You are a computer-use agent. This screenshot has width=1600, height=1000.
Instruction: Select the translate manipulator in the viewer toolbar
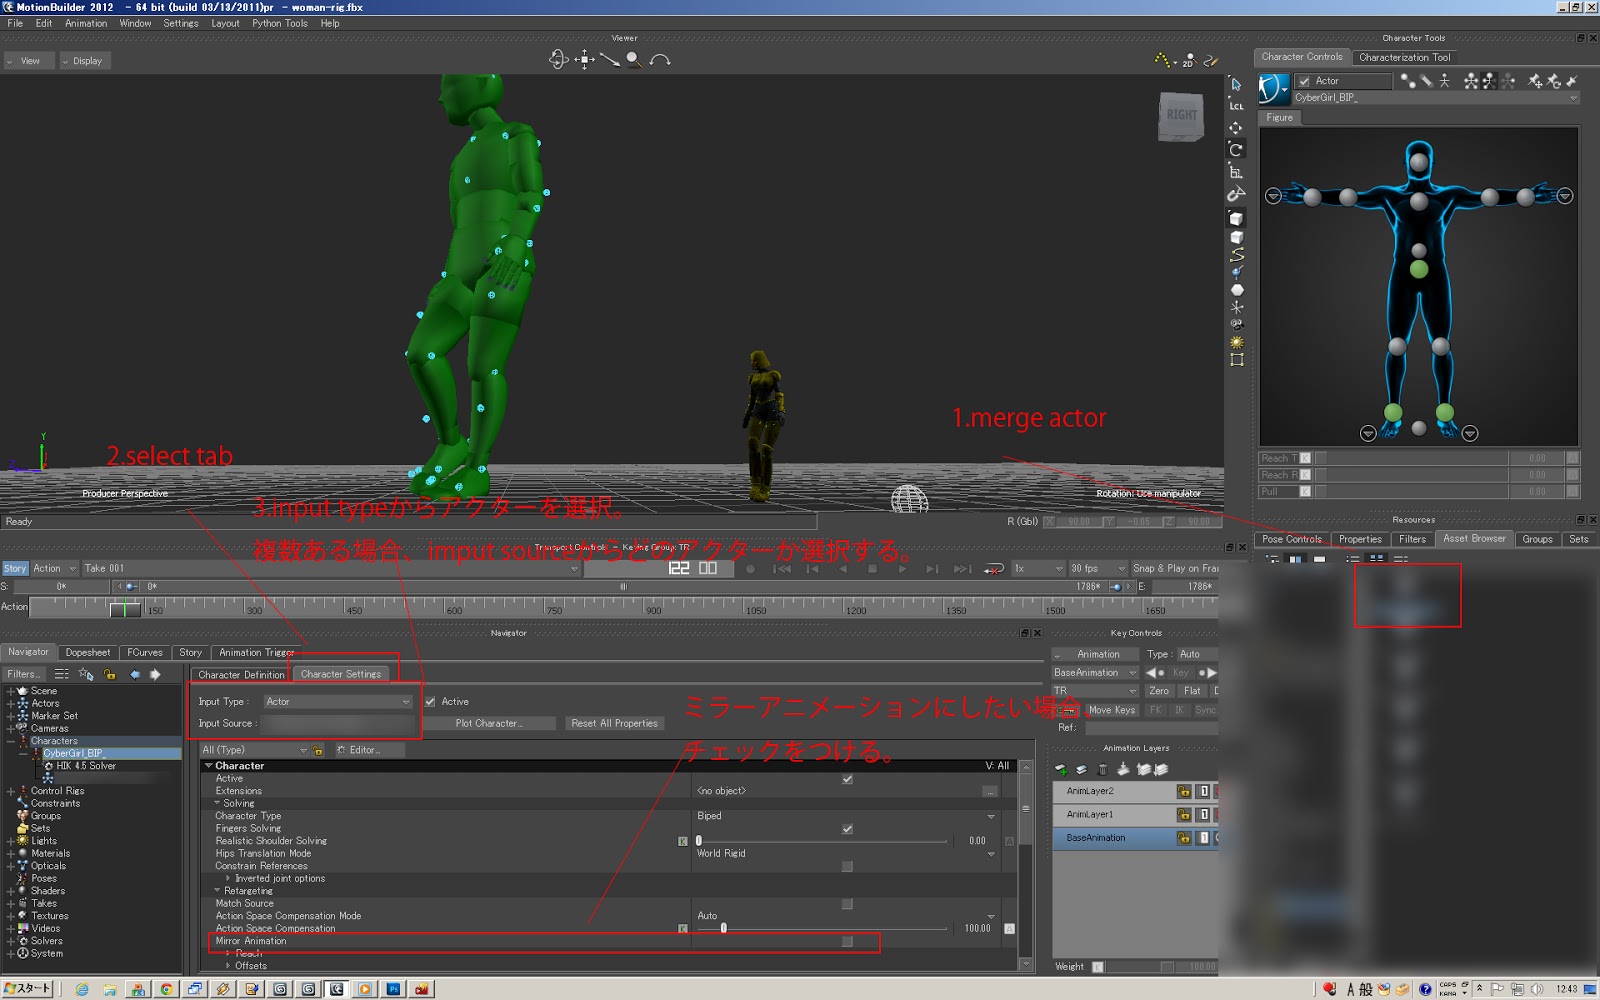[x=583, y=60]
